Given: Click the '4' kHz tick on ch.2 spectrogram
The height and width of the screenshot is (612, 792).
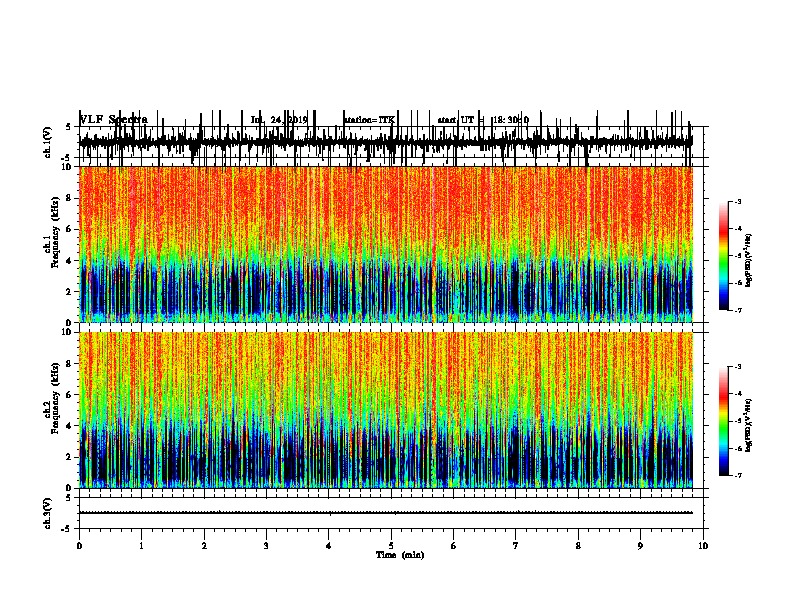Looking at the screenshot, I should tap(70, 426).
